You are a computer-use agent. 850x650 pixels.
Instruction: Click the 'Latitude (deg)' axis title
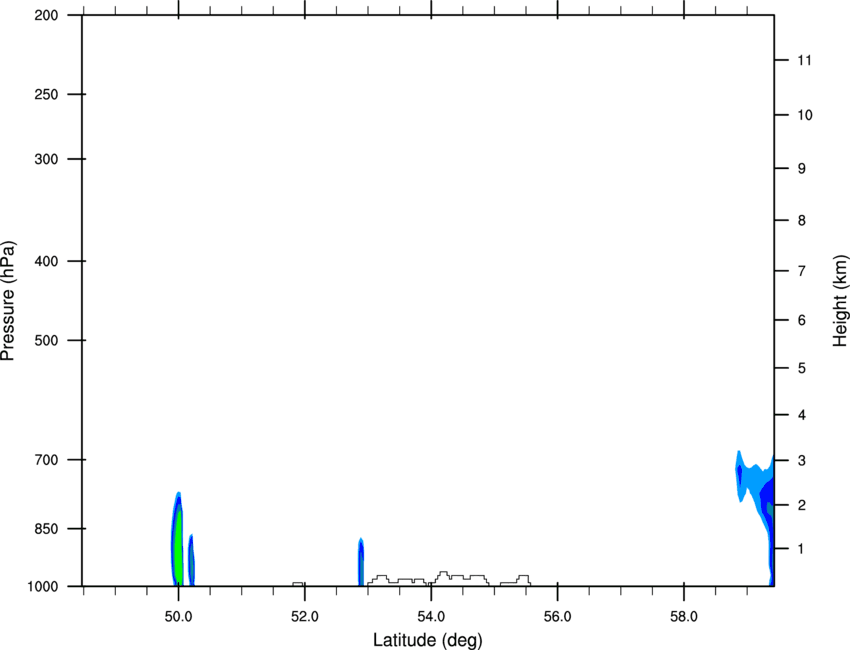click(x=427, y=640)
